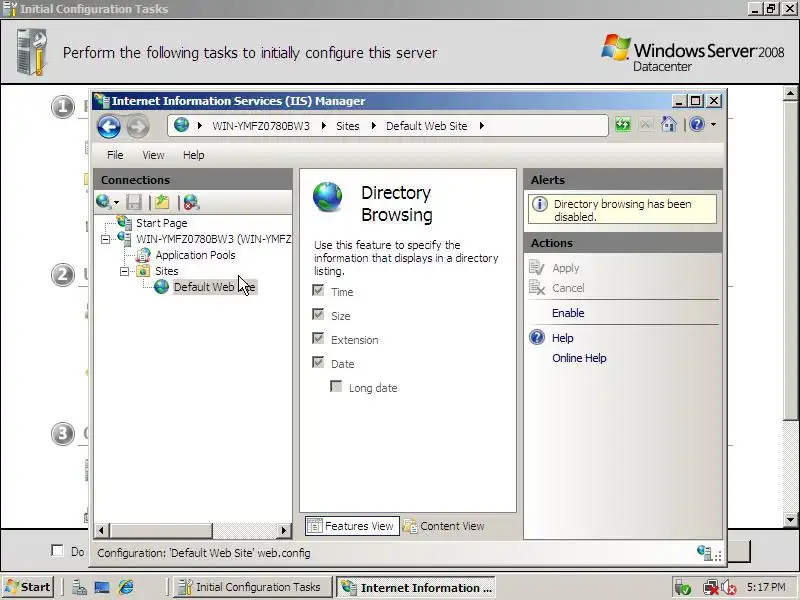
Task: Click the Help question mark icon in Actions
Action: [x=537, y=337]
